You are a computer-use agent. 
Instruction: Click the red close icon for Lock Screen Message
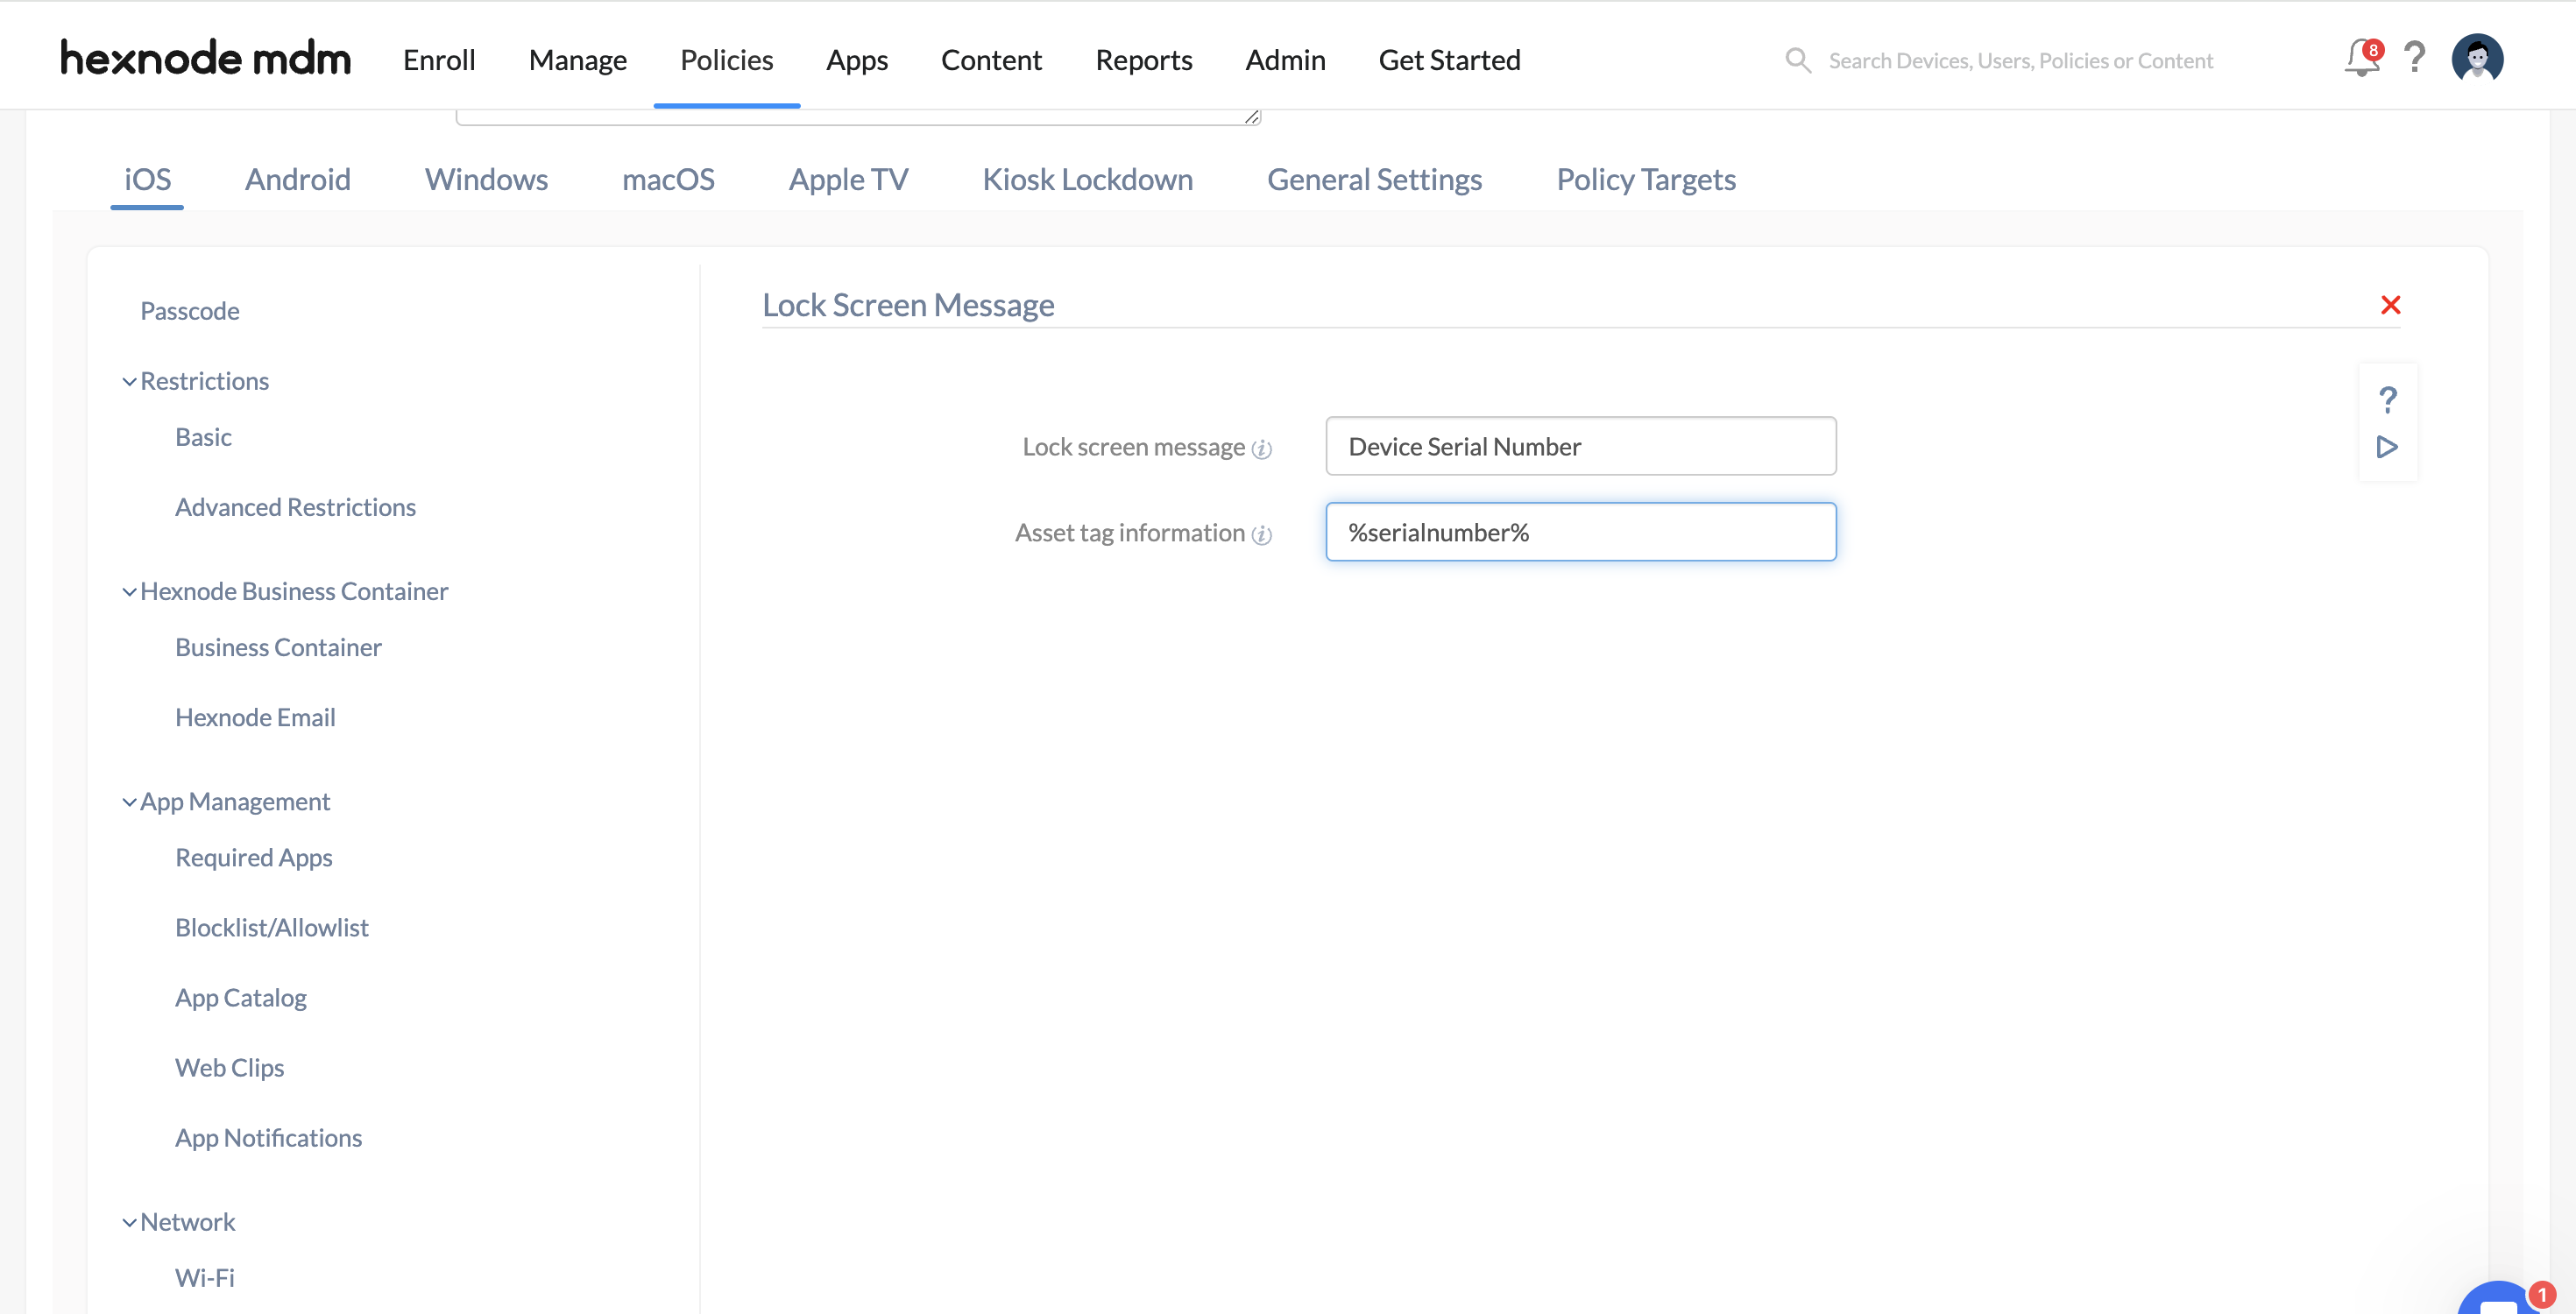[2390, 305]
